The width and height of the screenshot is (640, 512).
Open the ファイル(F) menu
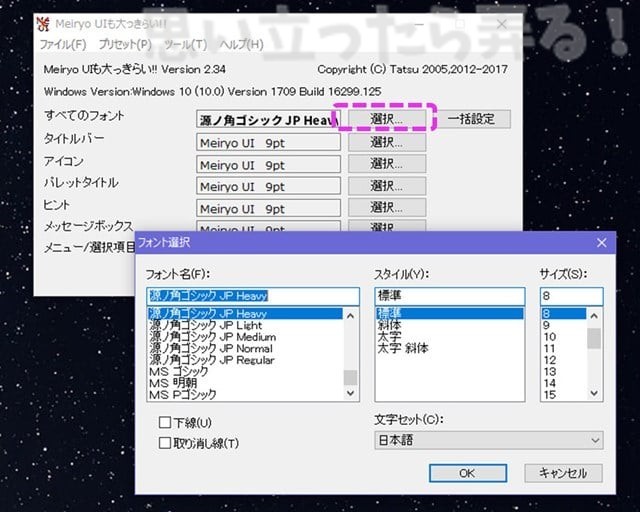point(62,45)
